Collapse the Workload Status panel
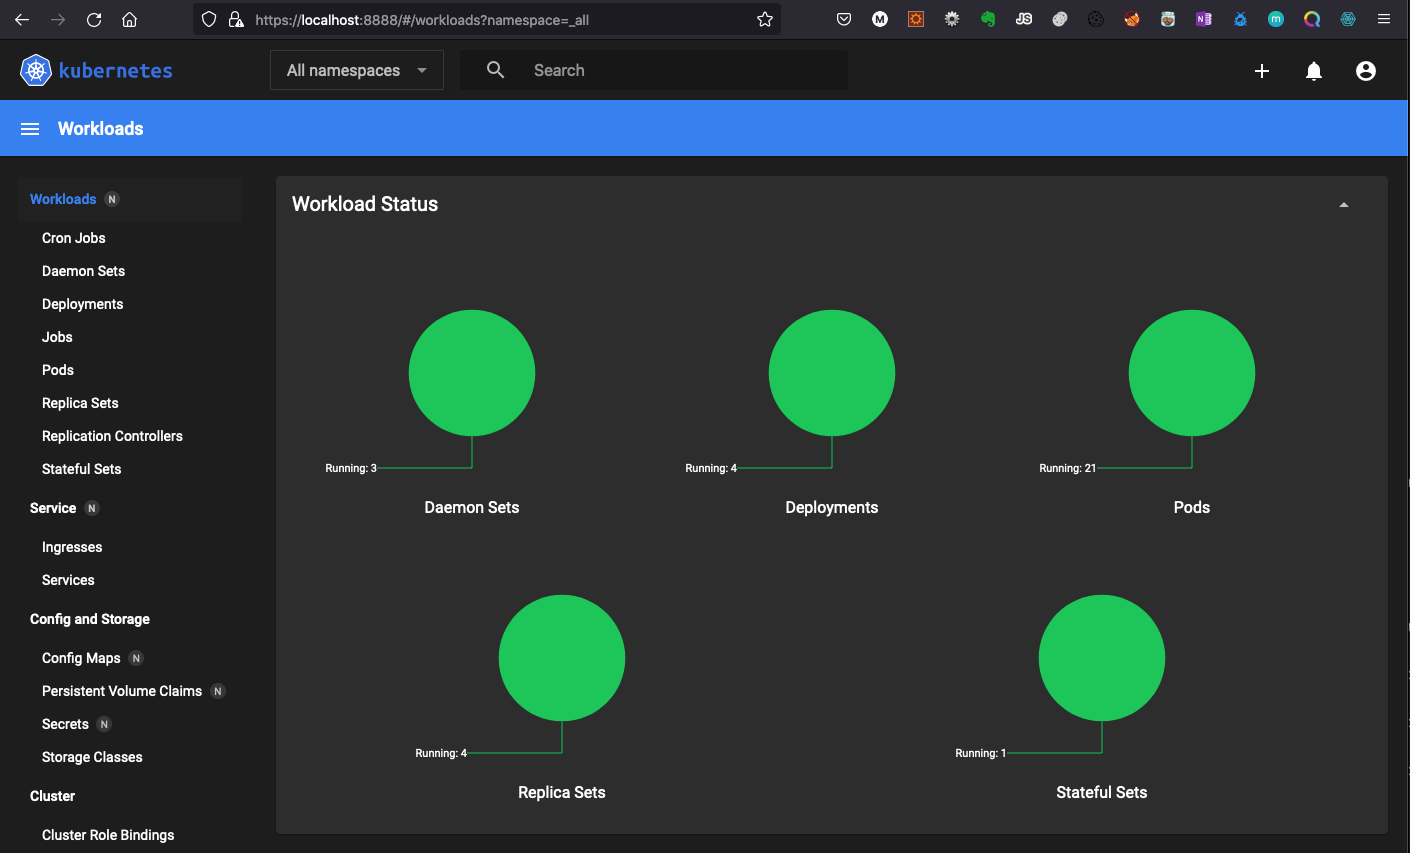1410x853 pixels. (1344, 205)
